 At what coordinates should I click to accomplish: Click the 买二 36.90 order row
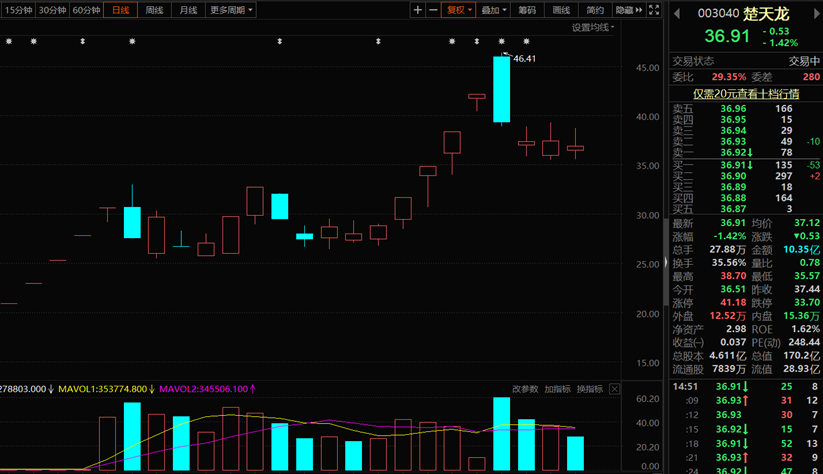[746, 176]
